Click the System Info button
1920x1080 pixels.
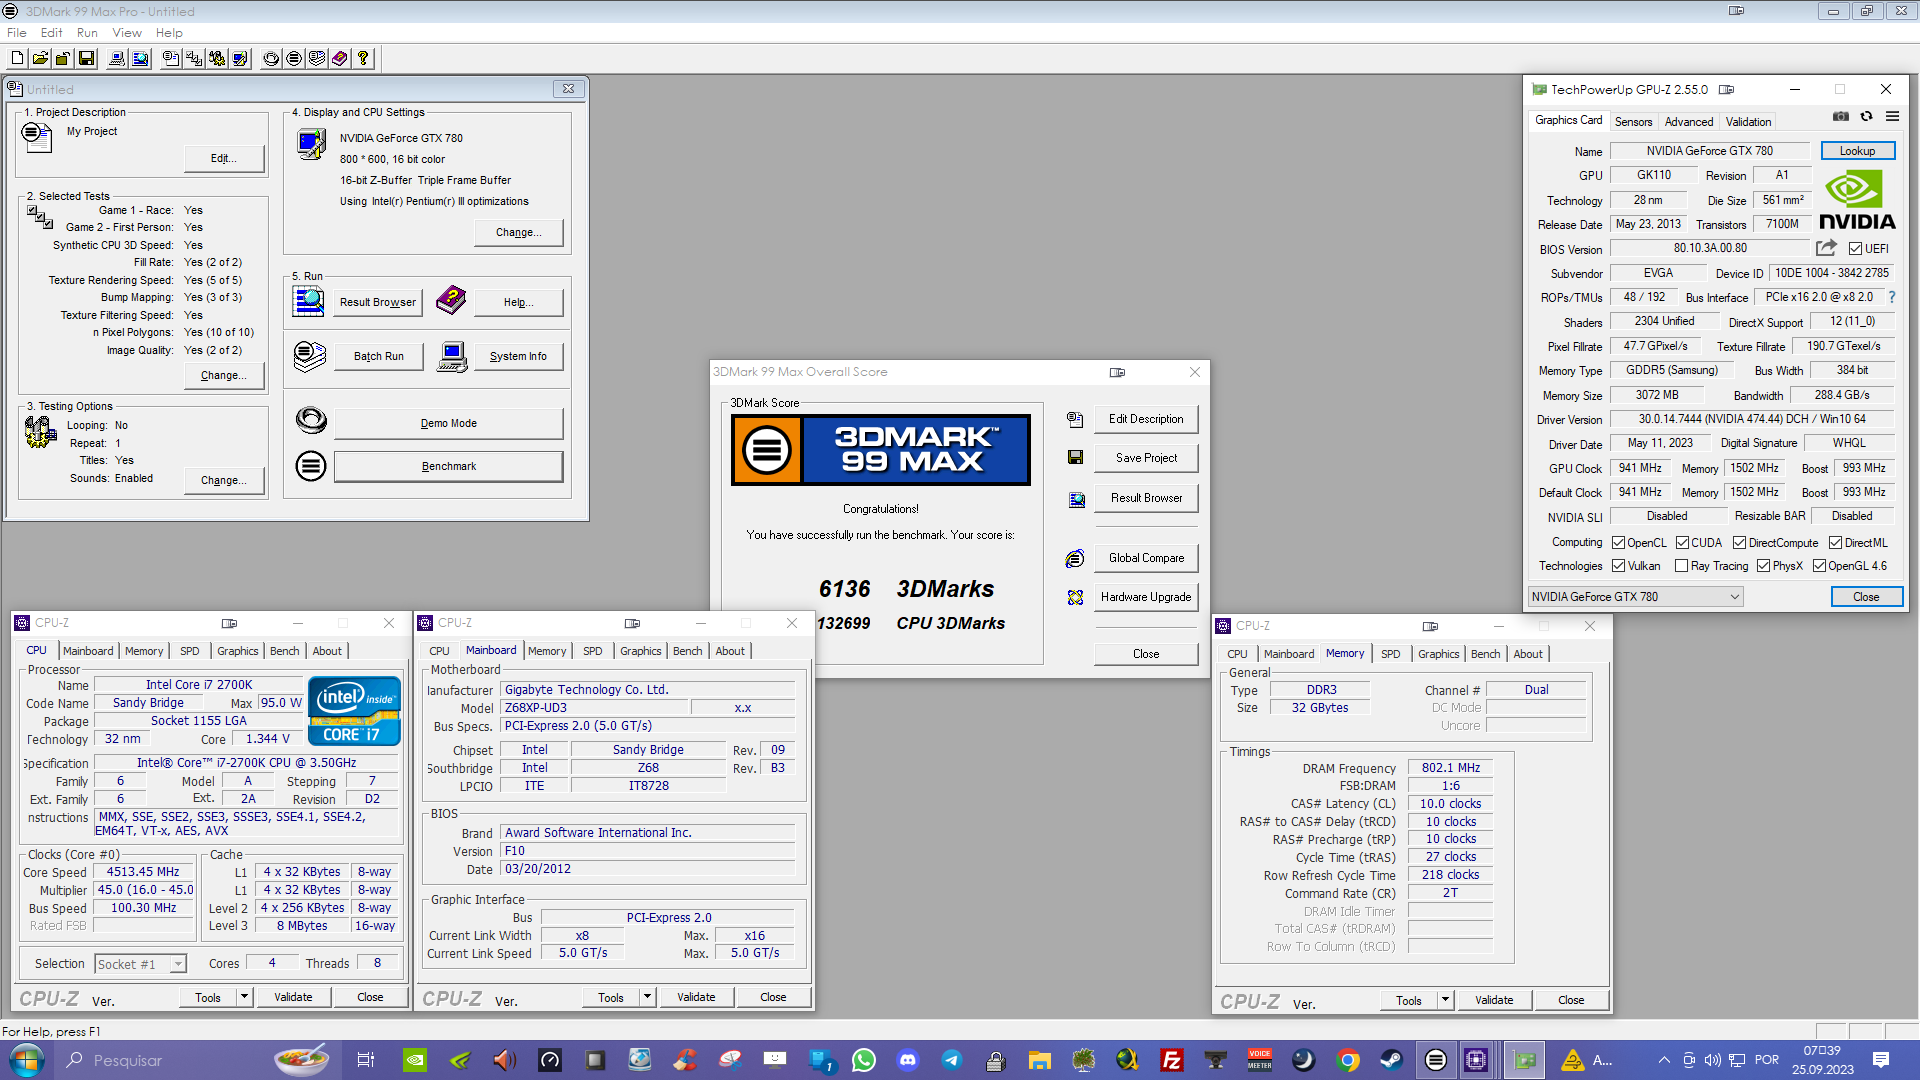tap(518, 356)
